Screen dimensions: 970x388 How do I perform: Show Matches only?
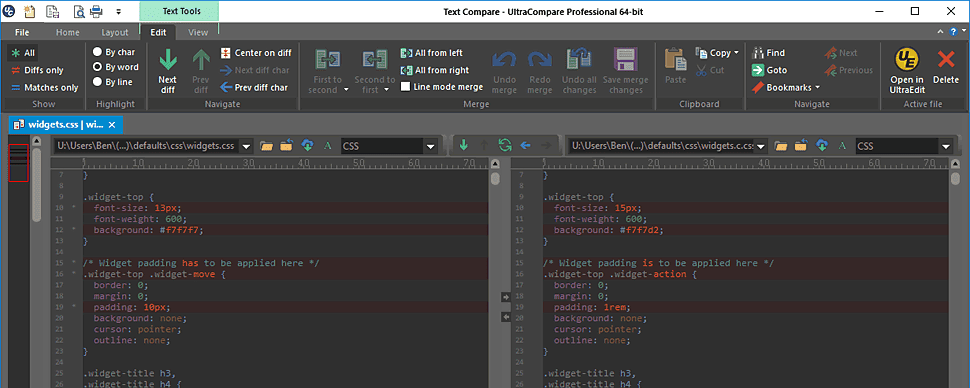(x=44, y=88)
